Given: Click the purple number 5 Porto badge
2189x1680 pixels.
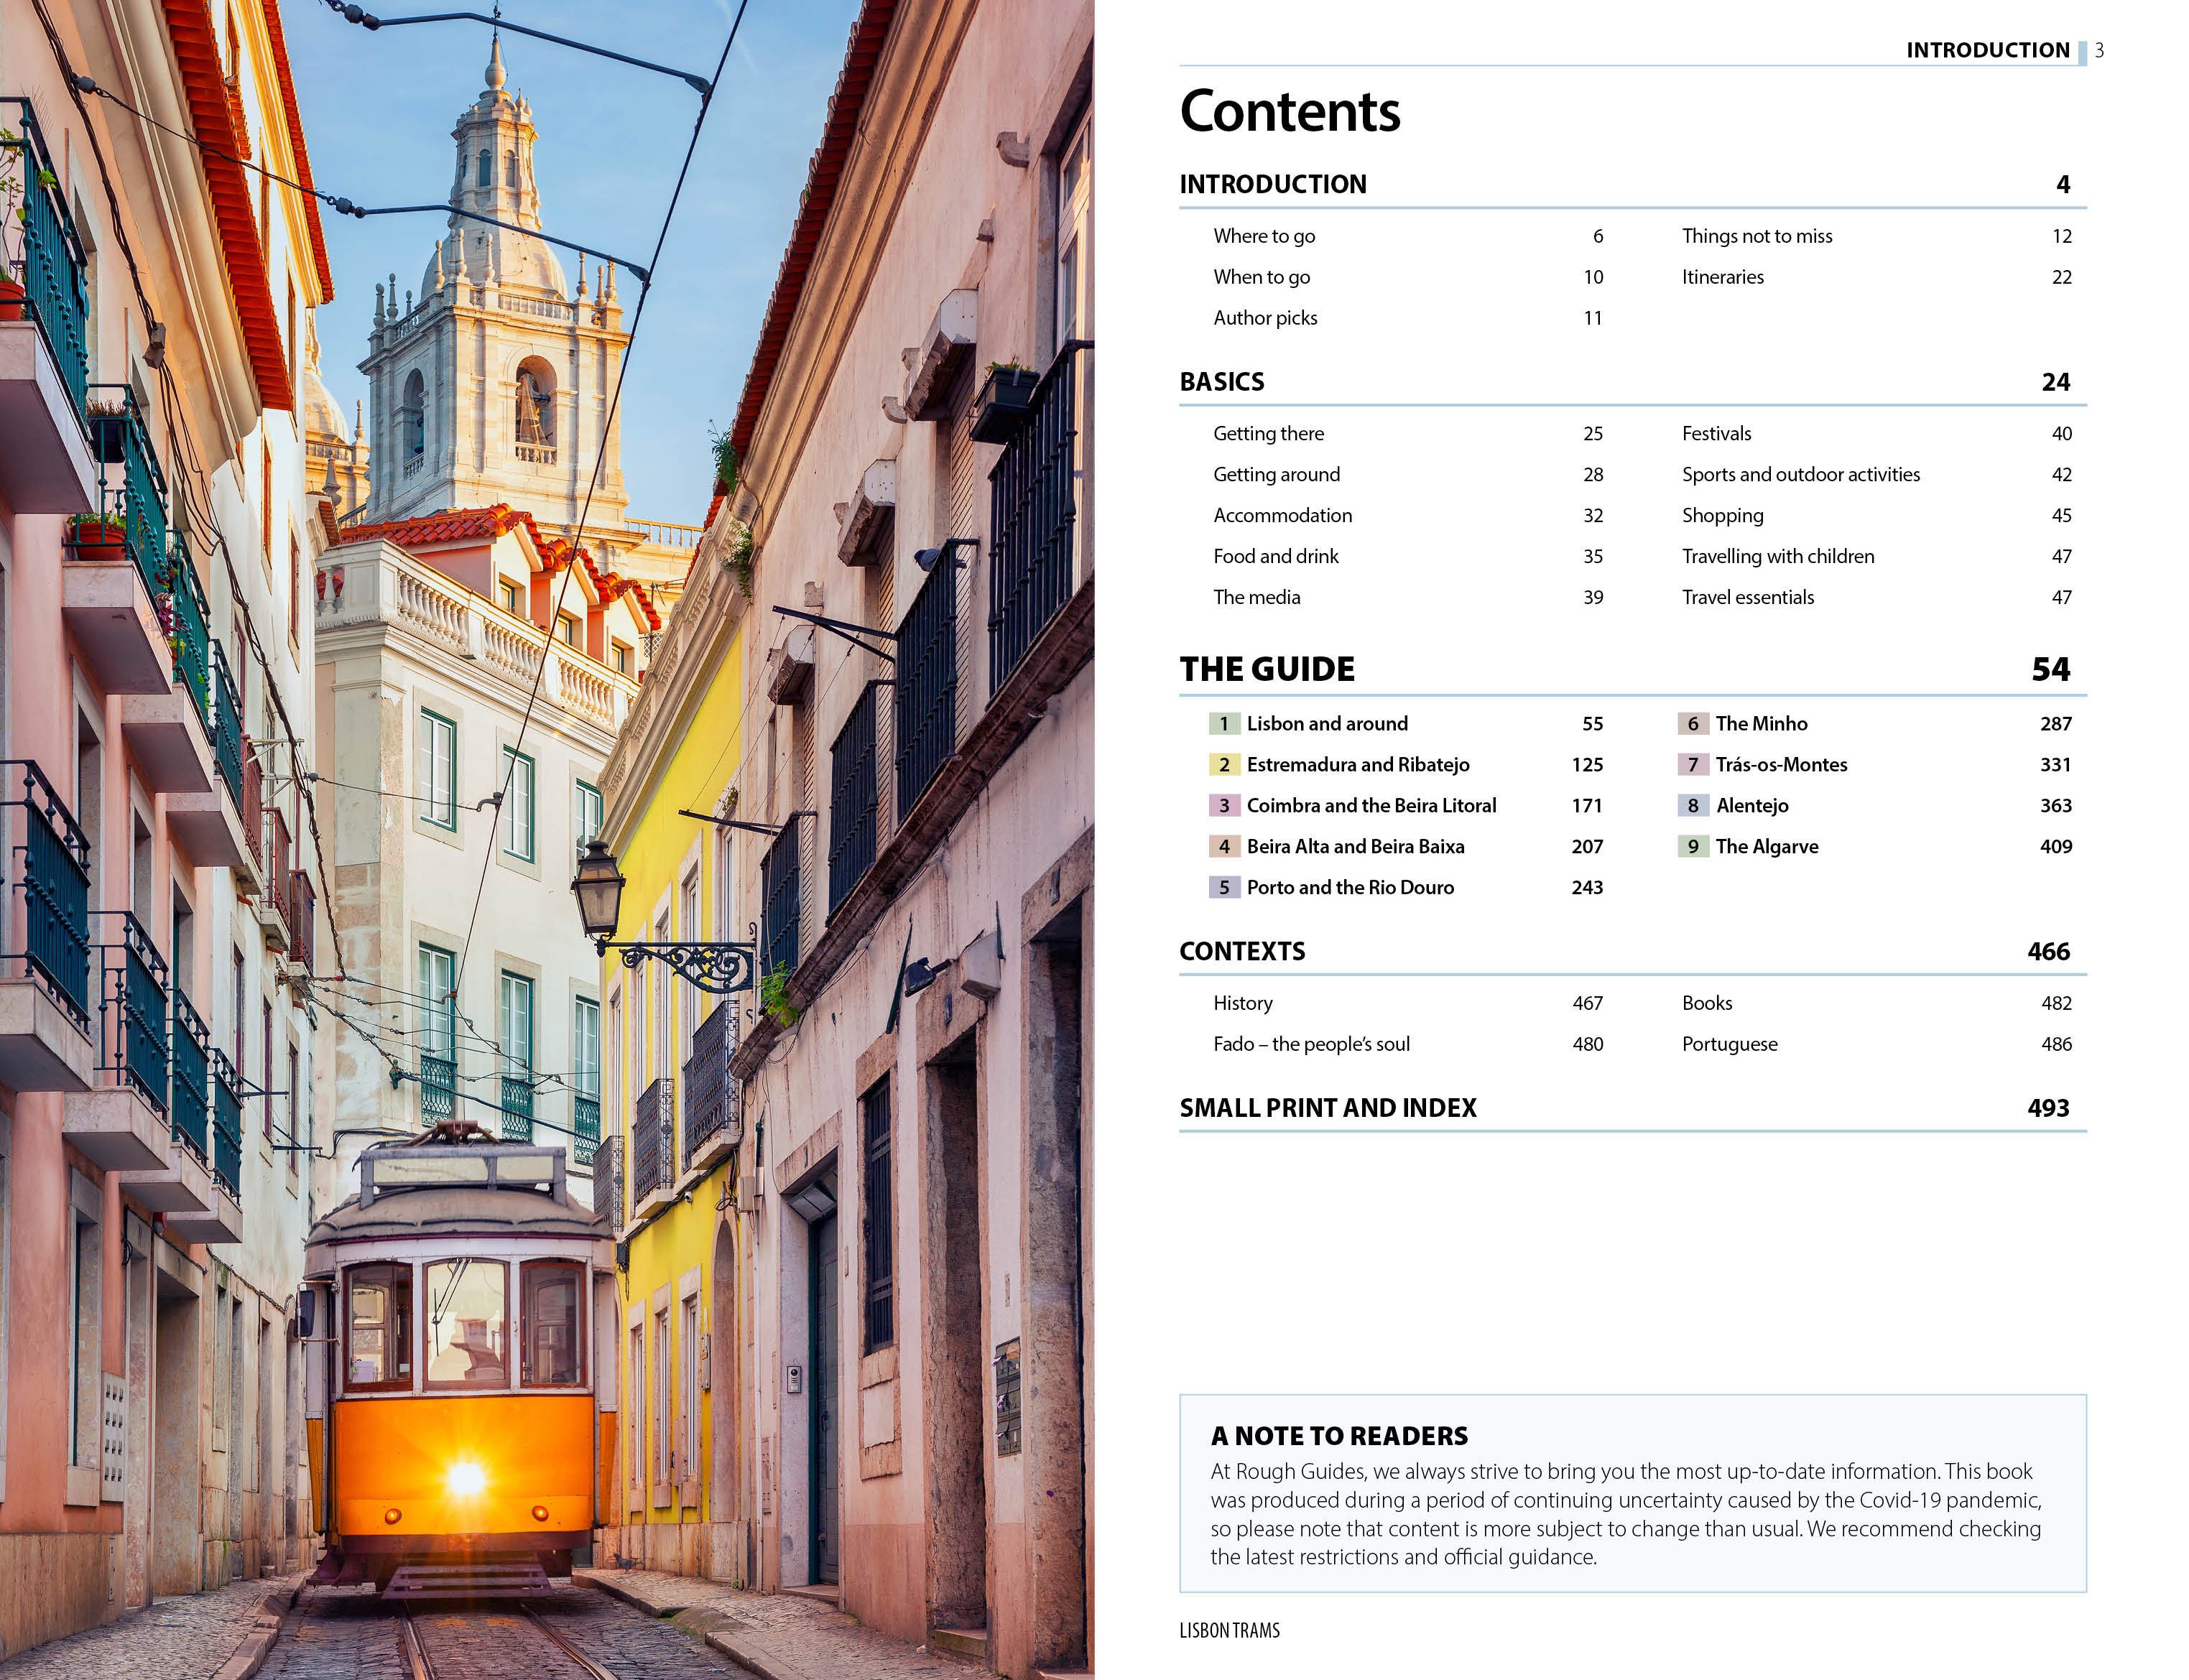Looking at the screenshot, I should tap(1223, 887).
